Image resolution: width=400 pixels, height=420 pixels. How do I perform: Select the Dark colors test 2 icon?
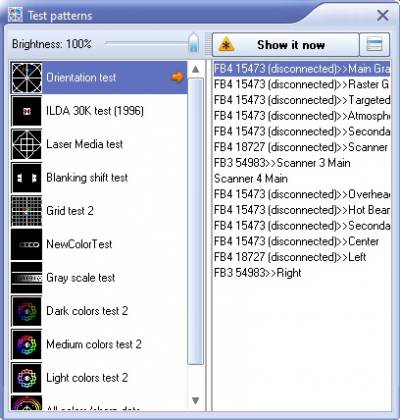[27, 311]
